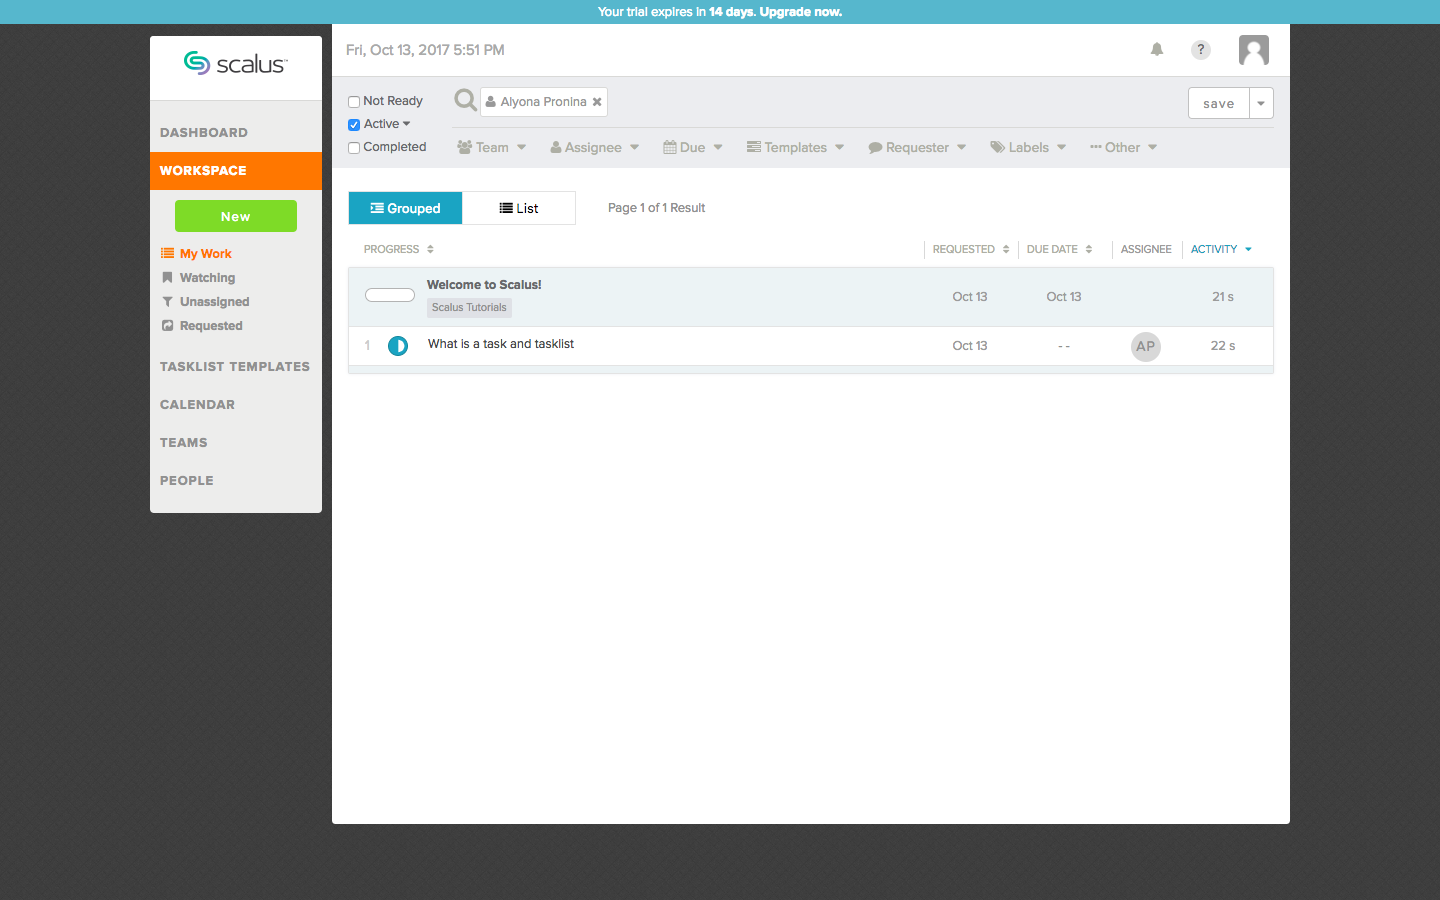
Task: Click the Scalus logo
Action: (x=236, y=64)
